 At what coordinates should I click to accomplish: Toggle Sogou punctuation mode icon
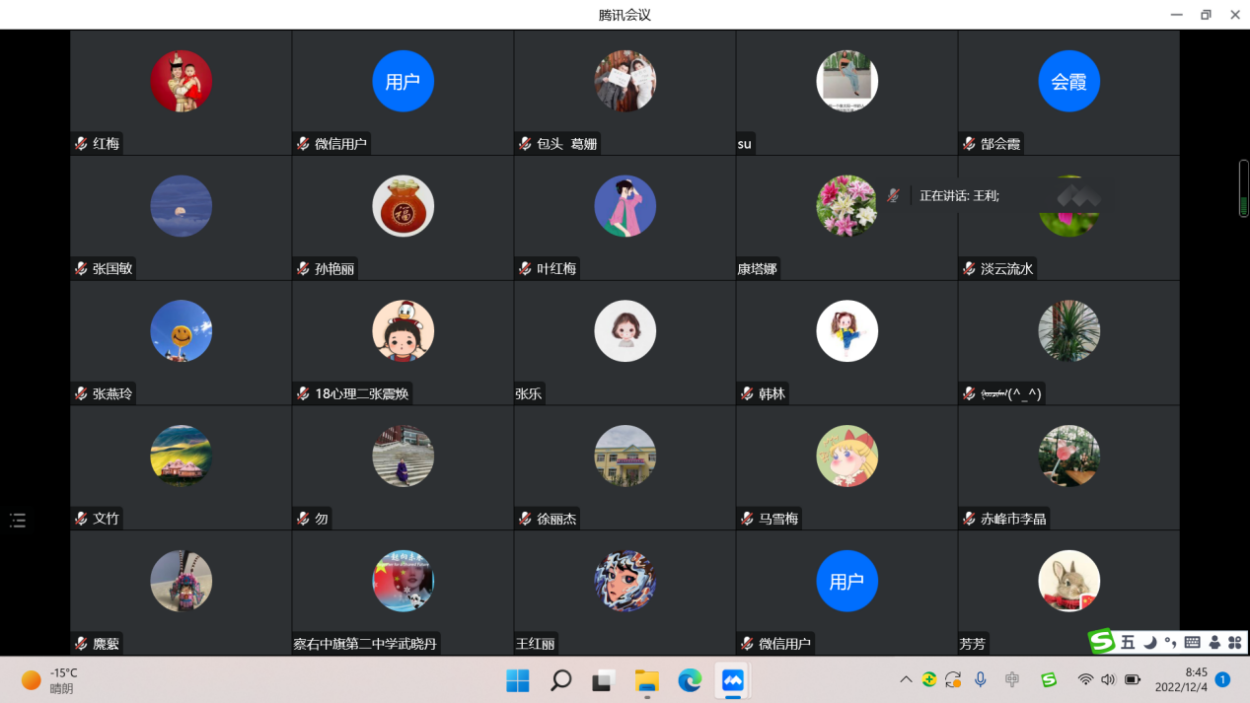coord(1170,642)
